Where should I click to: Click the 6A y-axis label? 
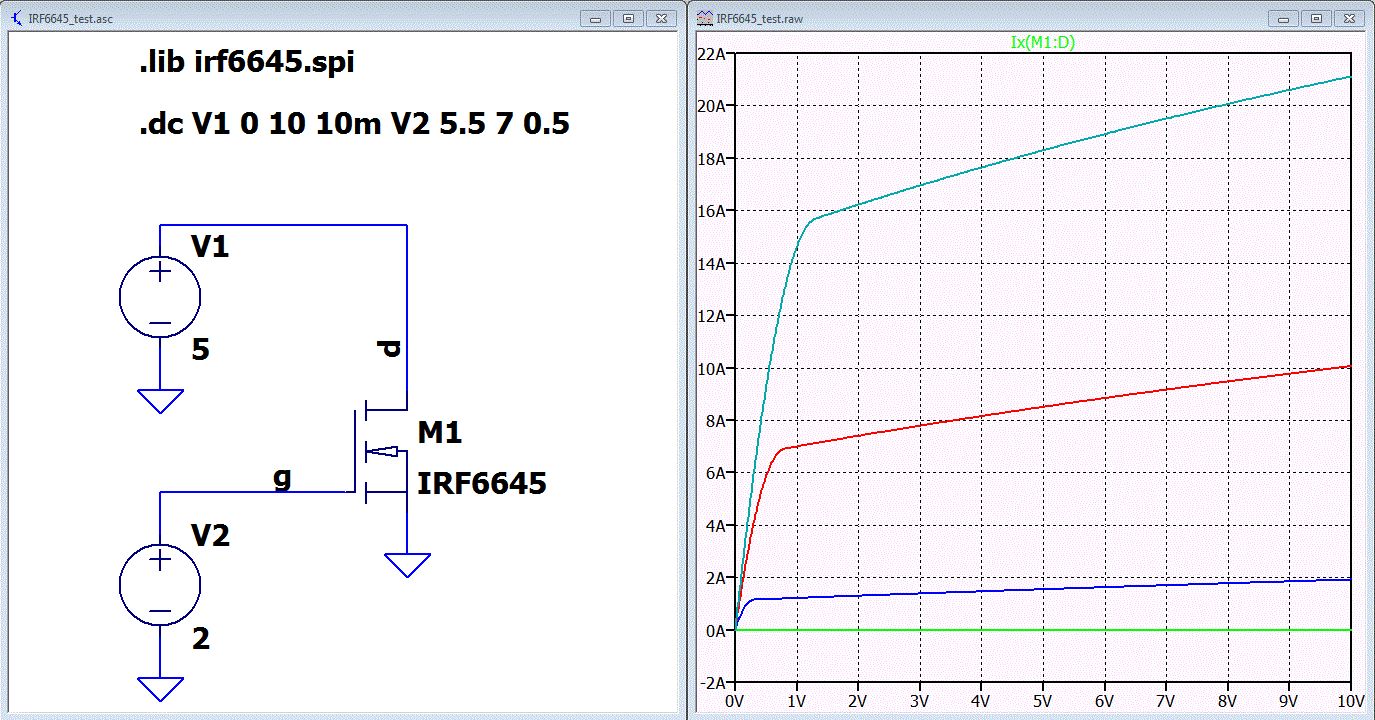pos(715,474)
